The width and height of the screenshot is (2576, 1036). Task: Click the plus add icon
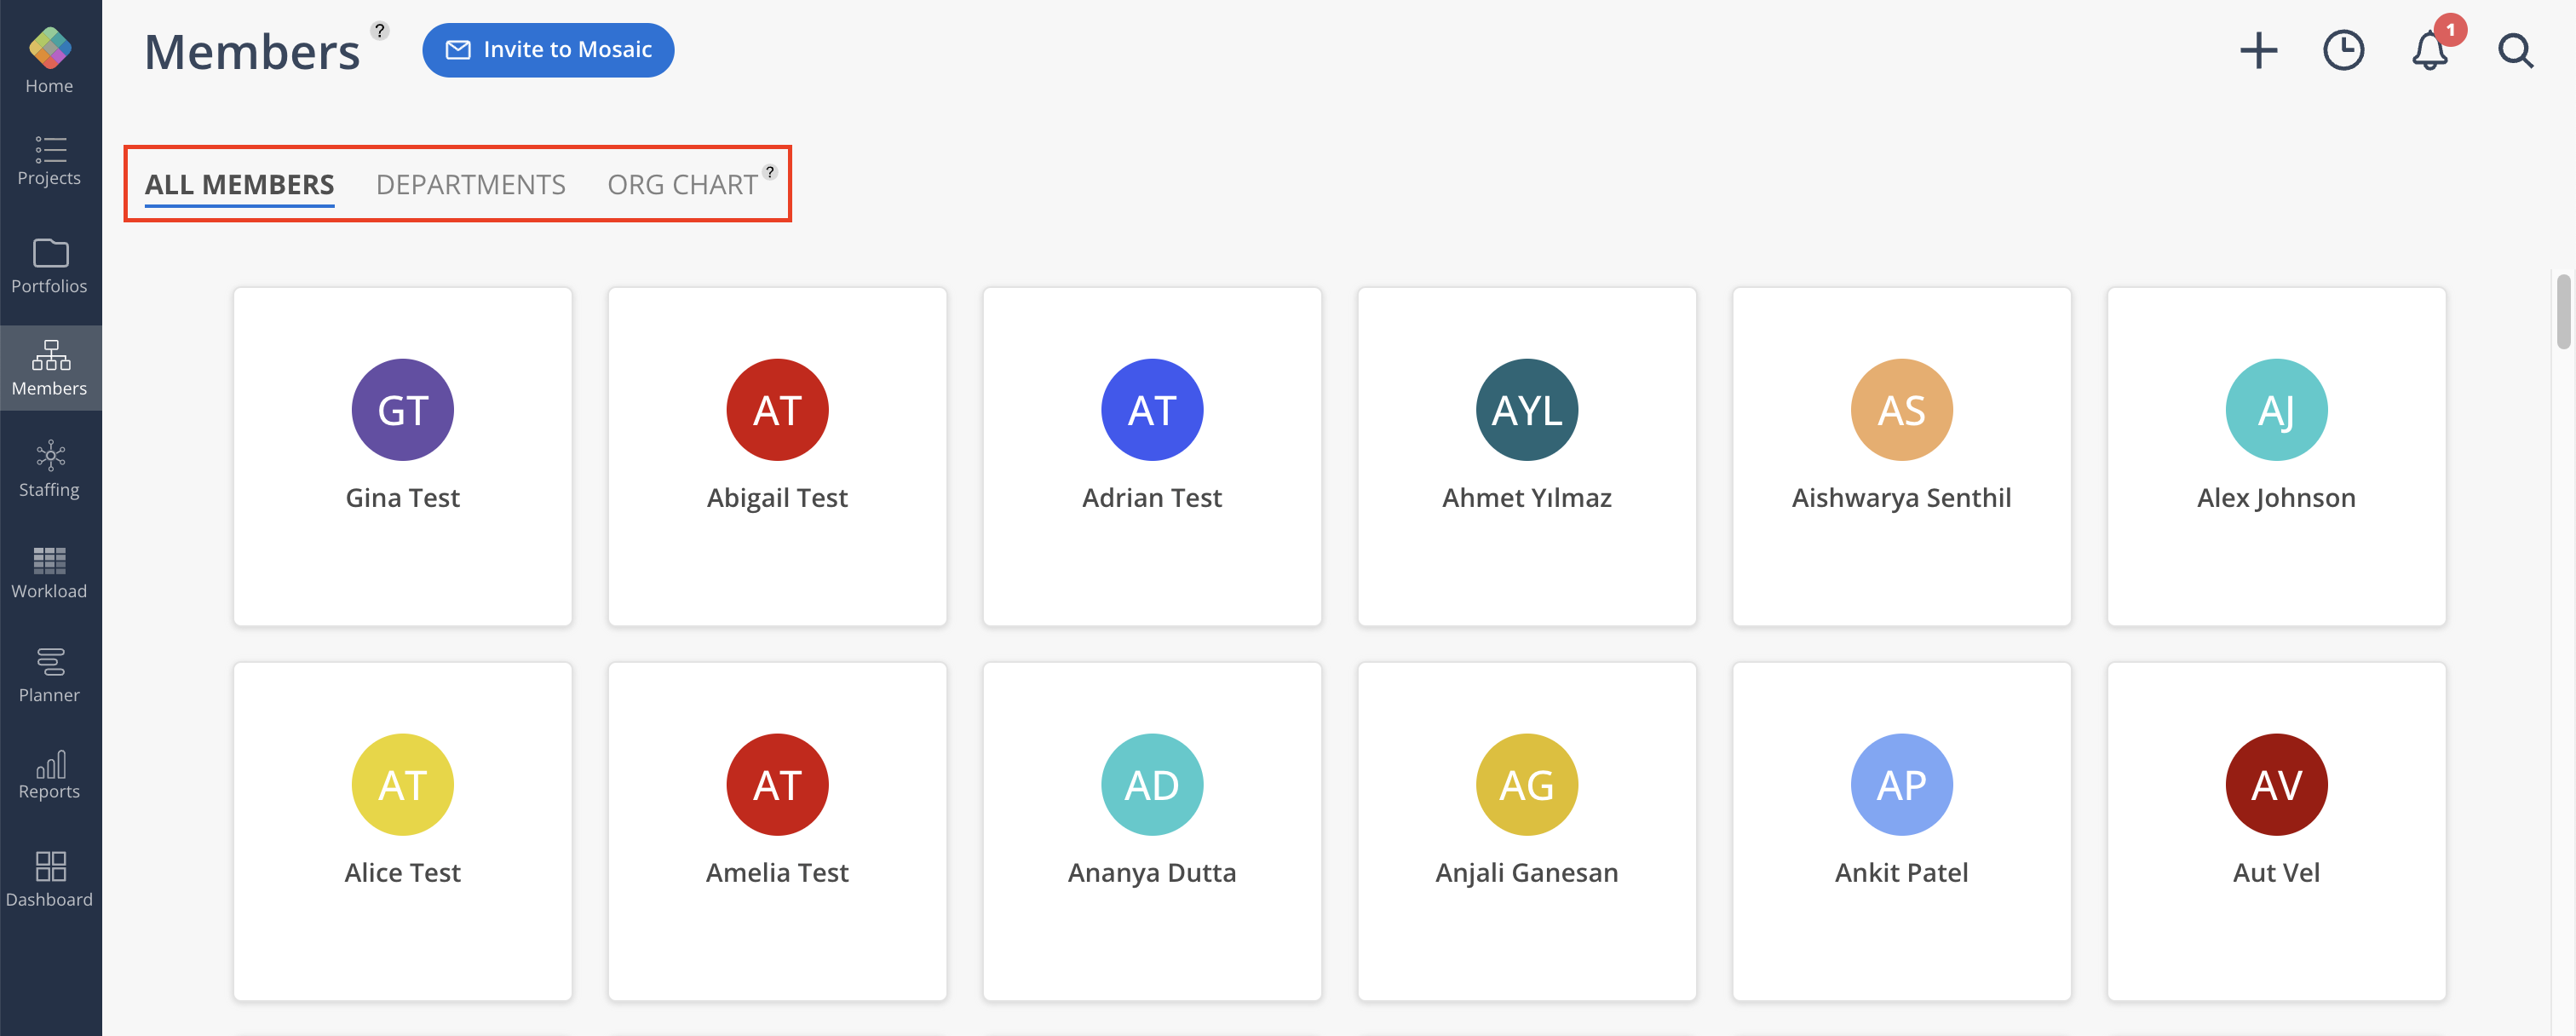click(2257, 50)
